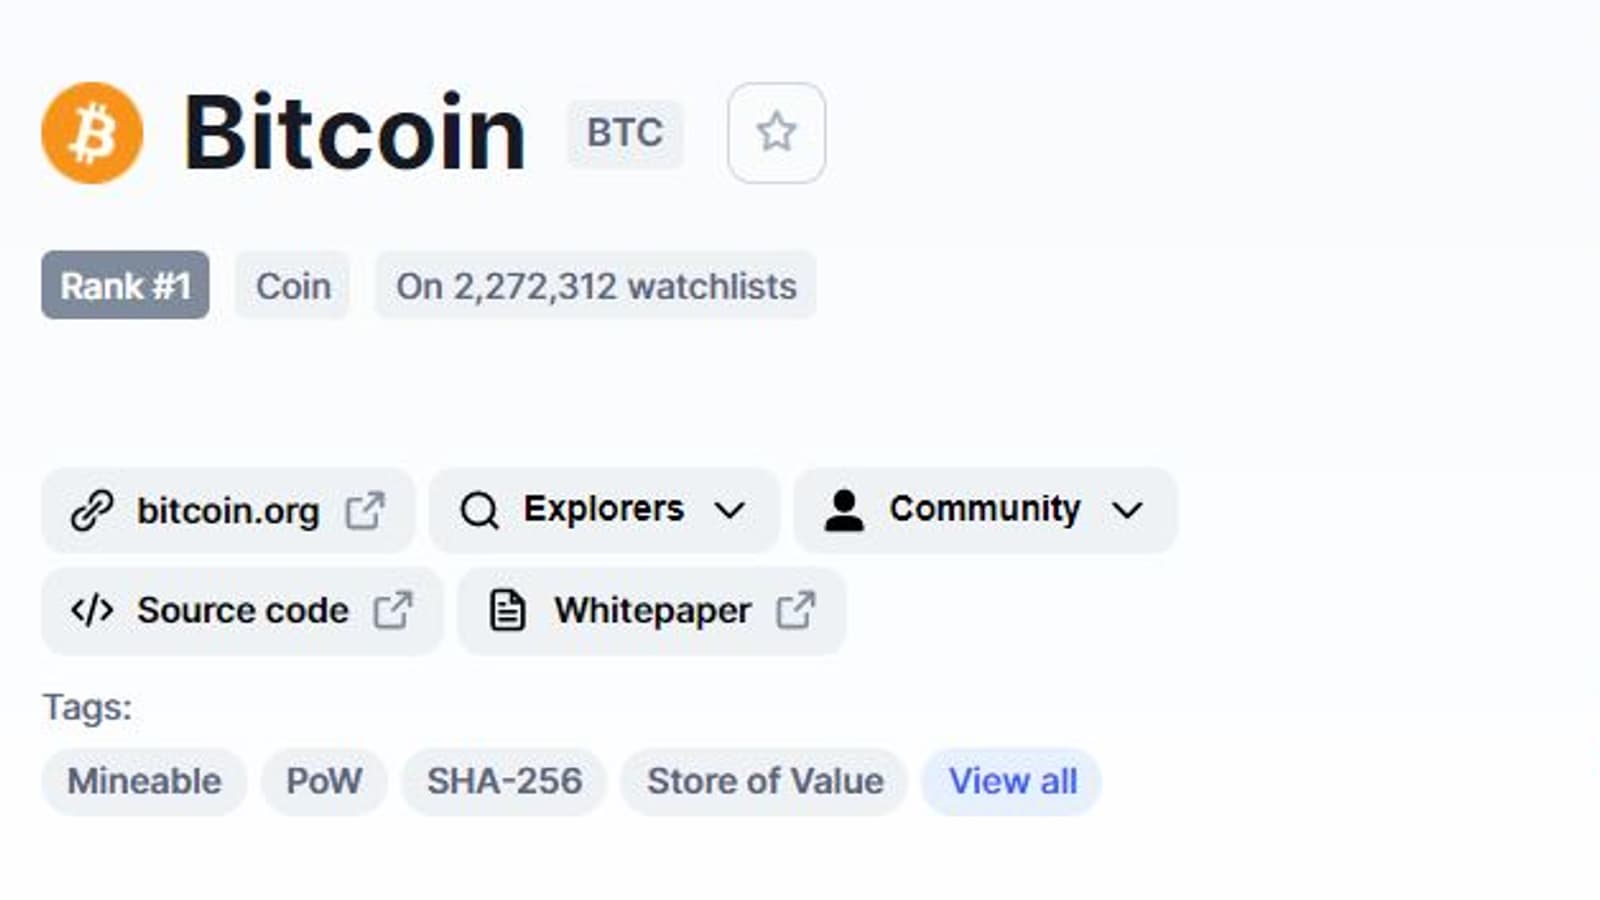Click the person icon in Community
Screen dimensions: 1600x900
pyautogui.click(x=844, y=511)
